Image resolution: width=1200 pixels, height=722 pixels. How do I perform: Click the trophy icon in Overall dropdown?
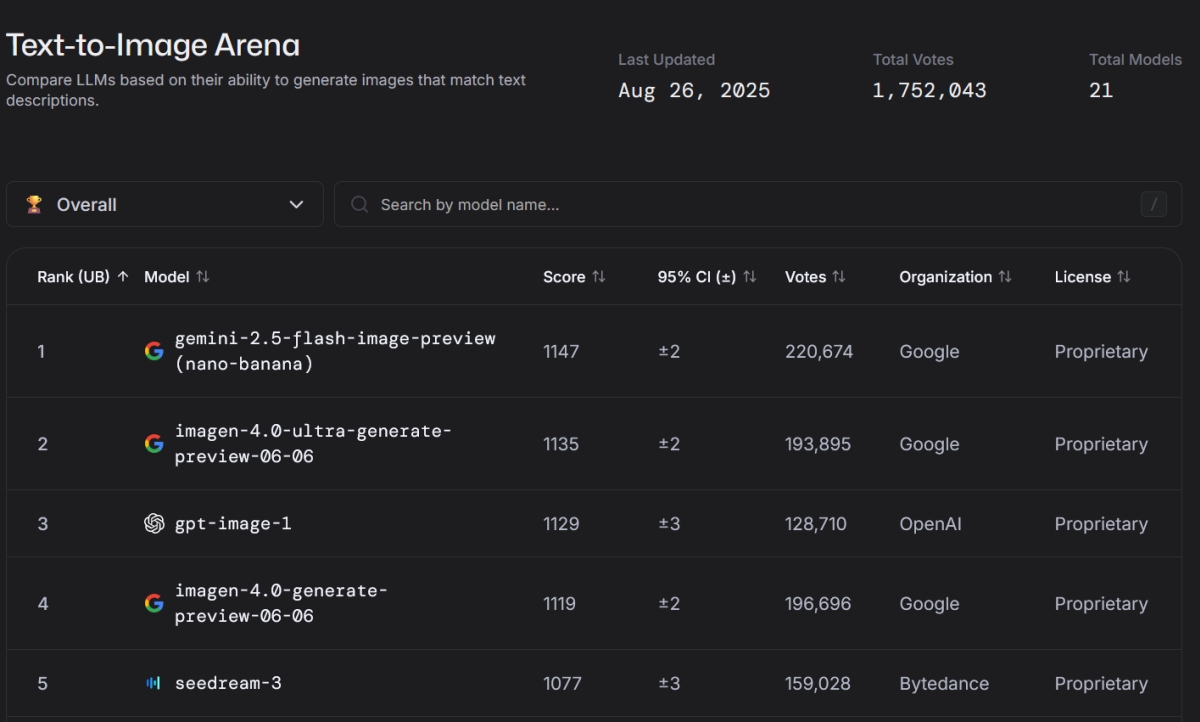pos(34,204)
